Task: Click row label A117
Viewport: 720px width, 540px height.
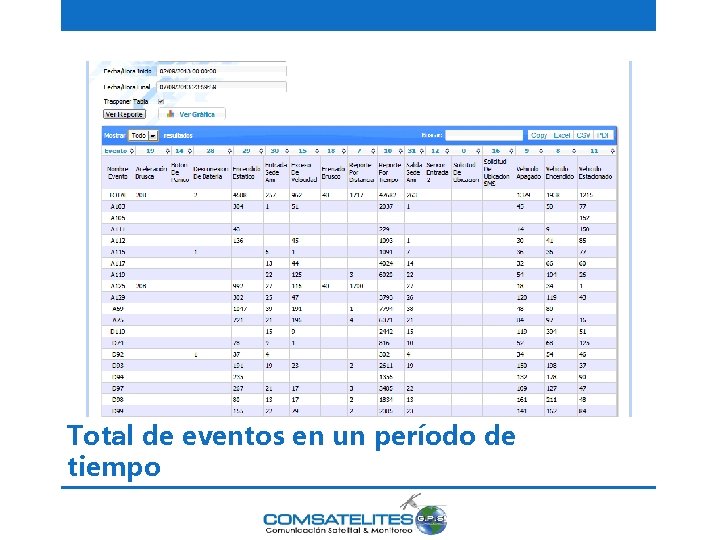Action: (118, 264)
